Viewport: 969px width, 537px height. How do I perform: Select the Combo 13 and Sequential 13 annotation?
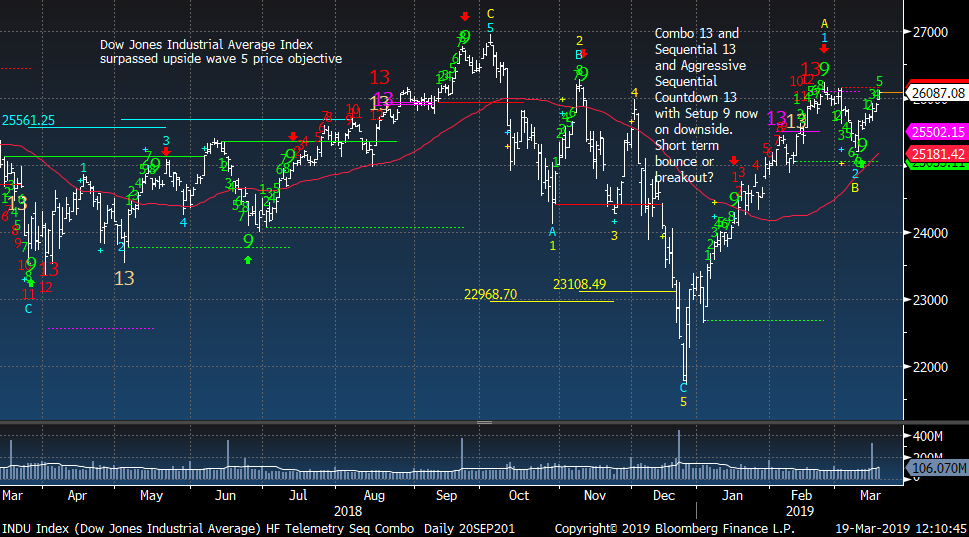coord(706,105)
